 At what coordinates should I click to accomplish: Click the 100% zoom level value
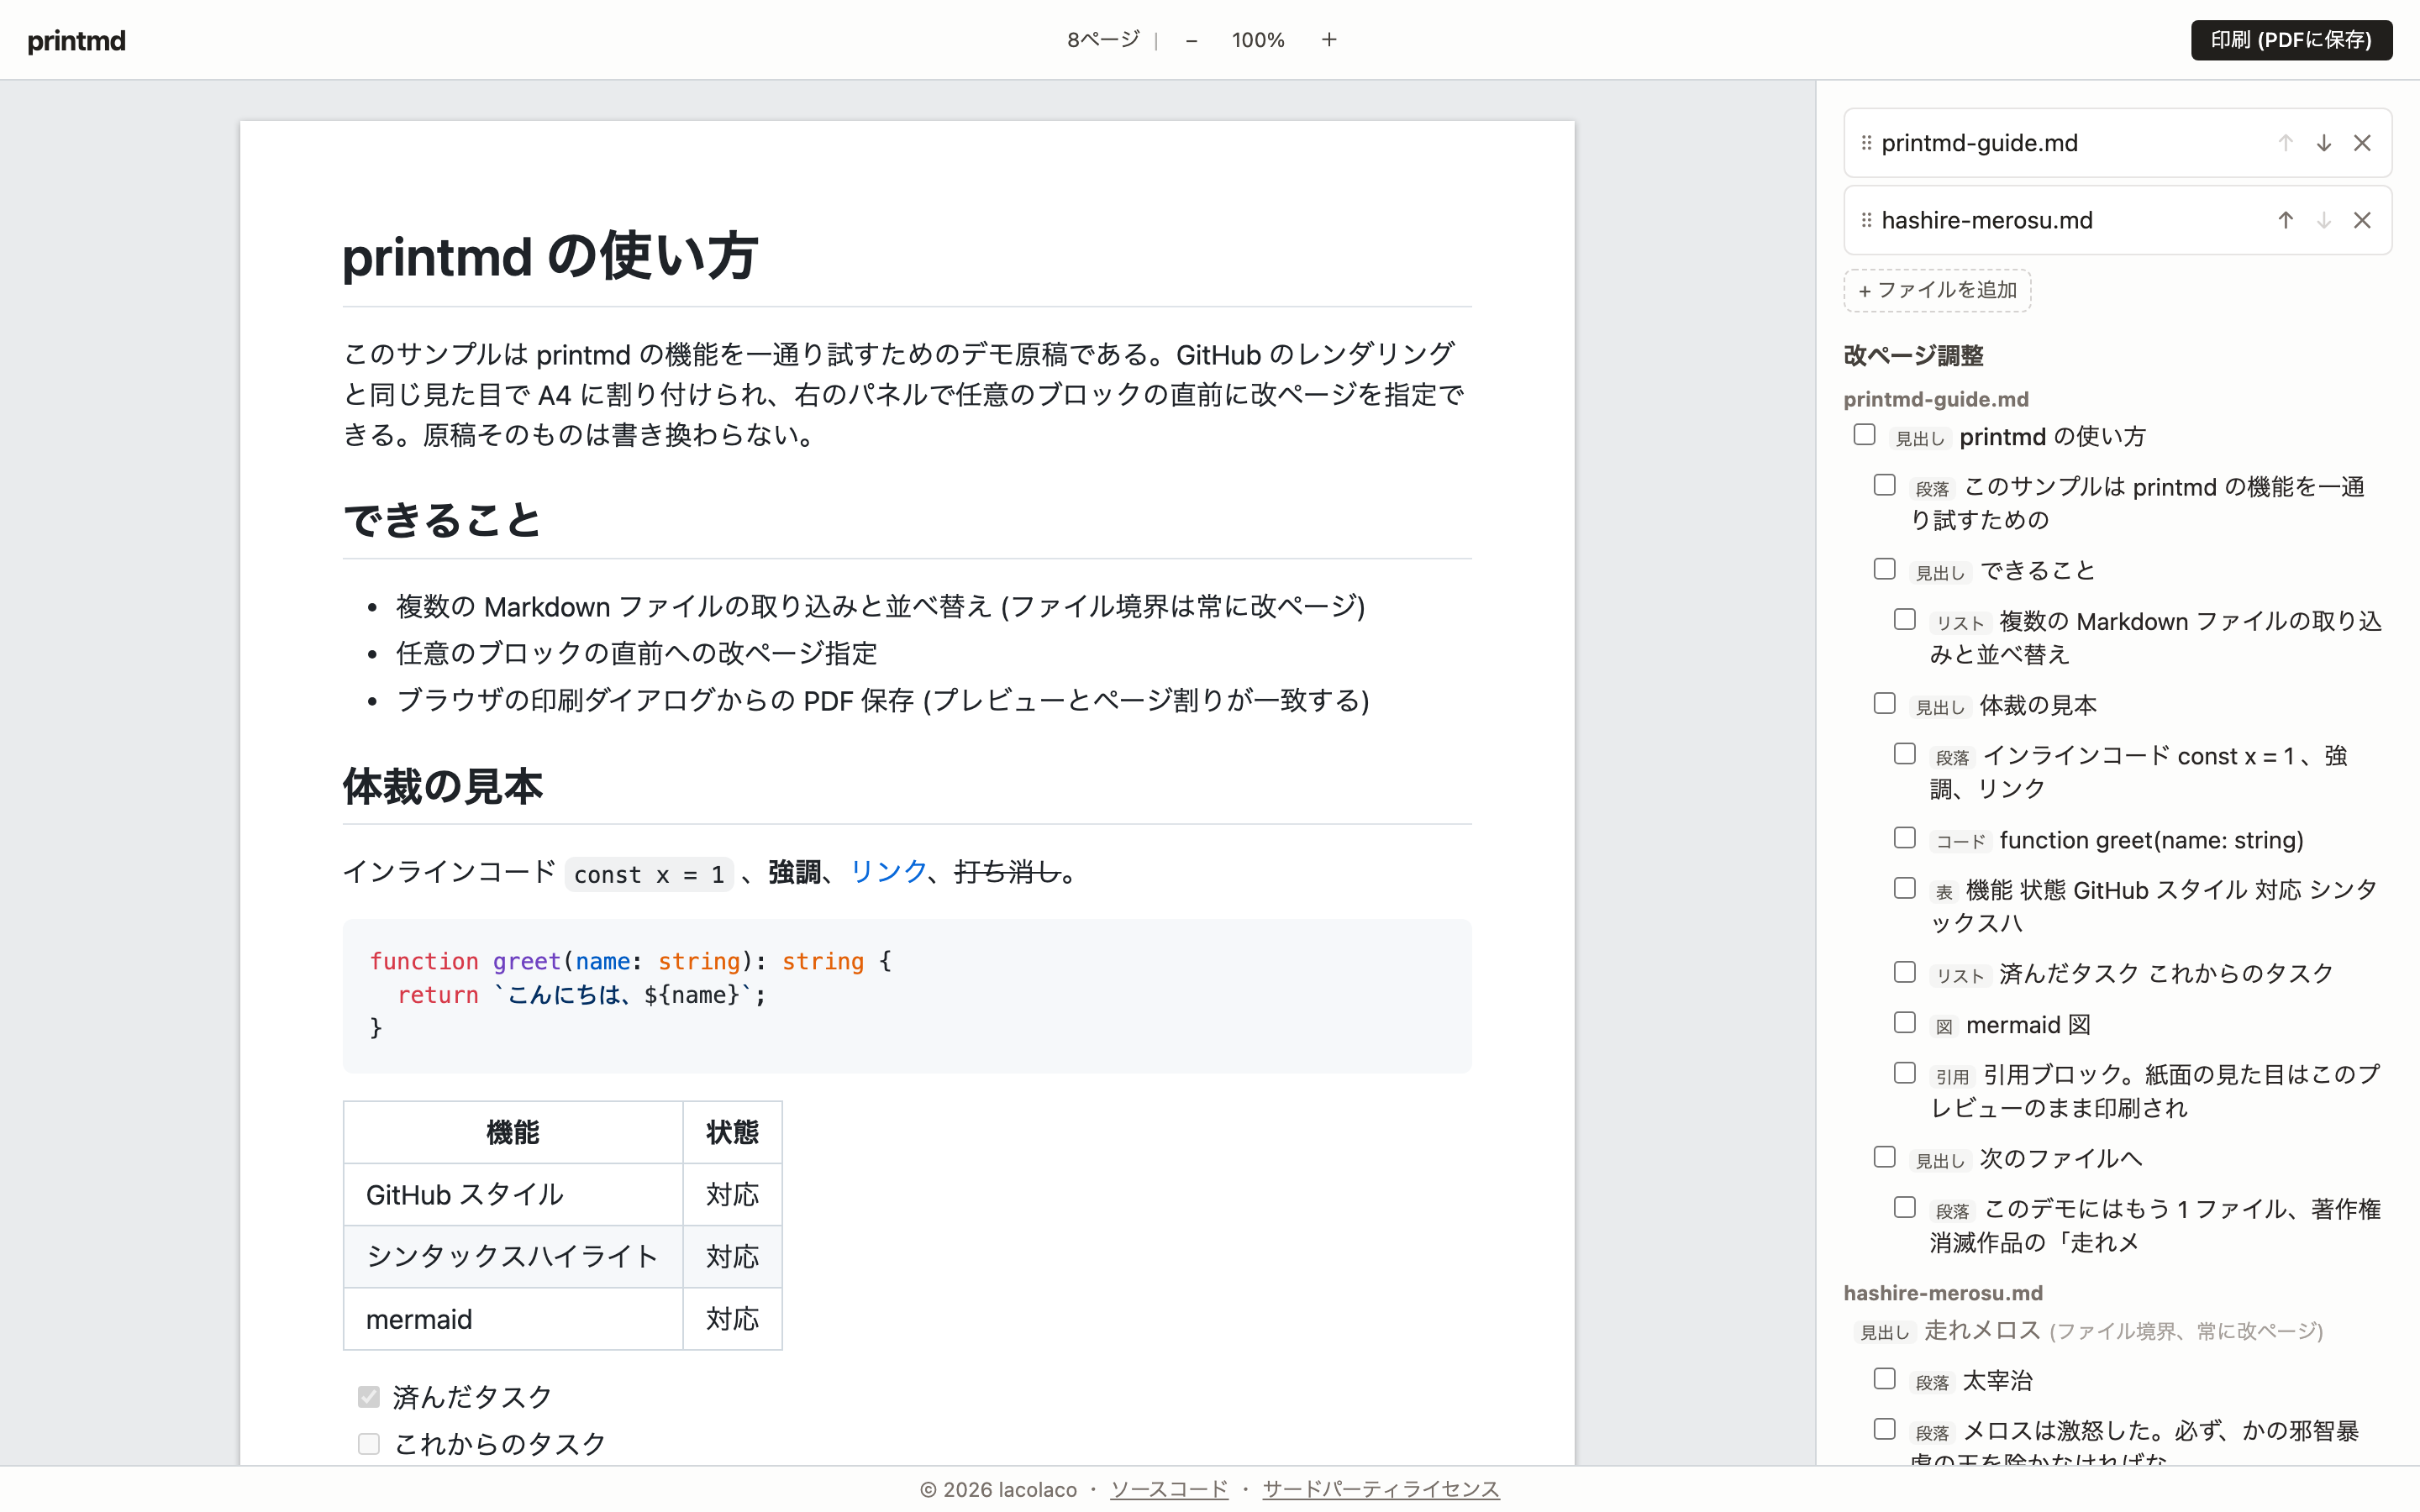point(1258,40)
